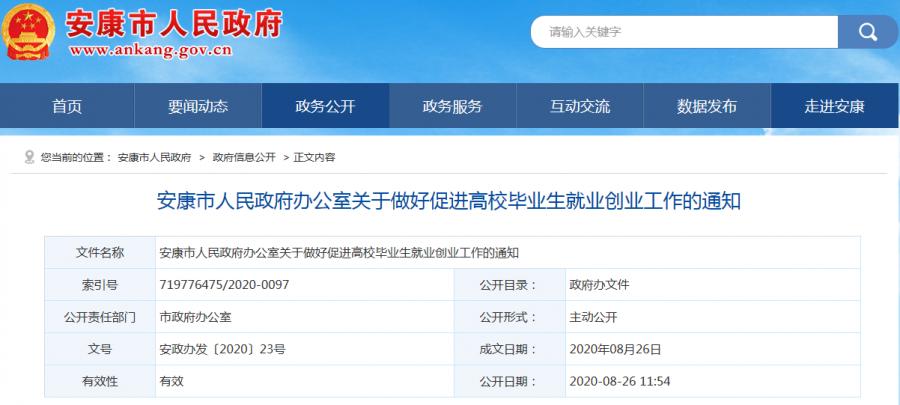
Task: Click the magnifier search button
Action: (x=867, y=32)
